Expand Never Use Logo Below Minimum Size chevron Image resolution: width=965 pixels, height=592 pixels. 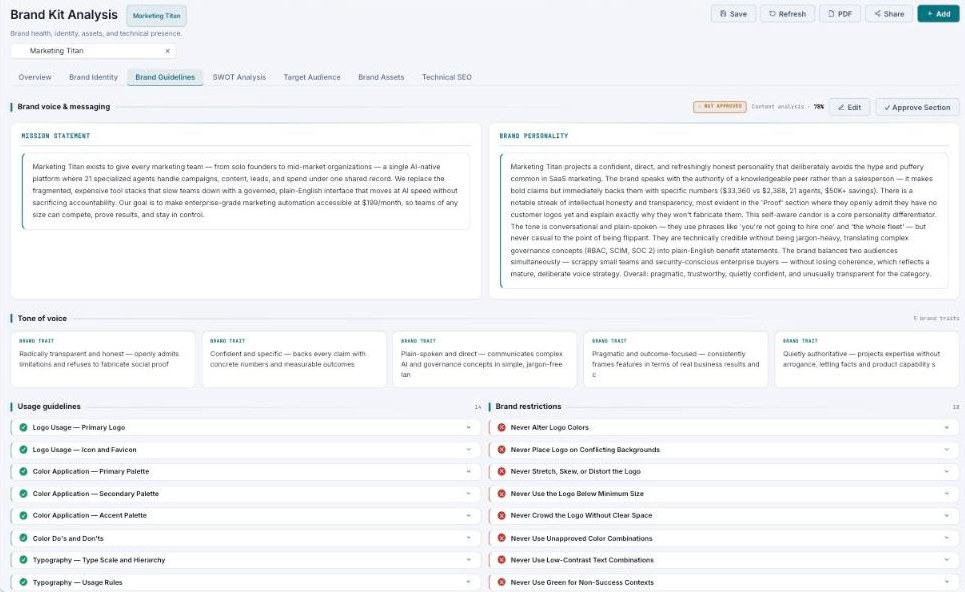click(947, 494)
